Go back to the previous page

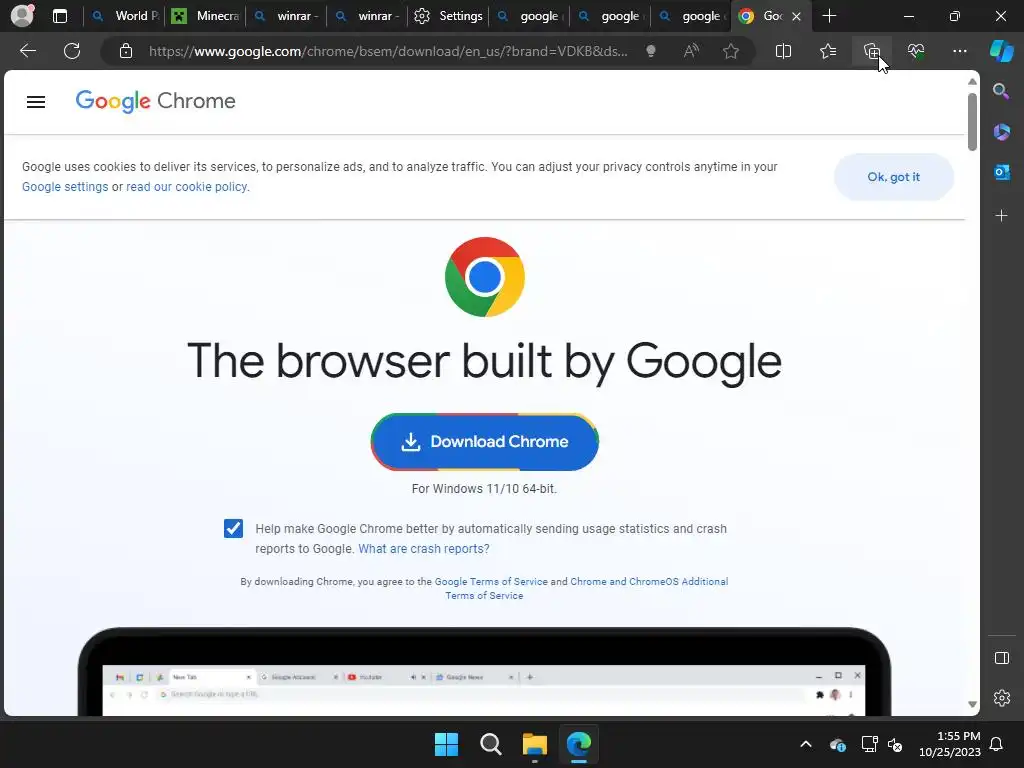[28, 51]
